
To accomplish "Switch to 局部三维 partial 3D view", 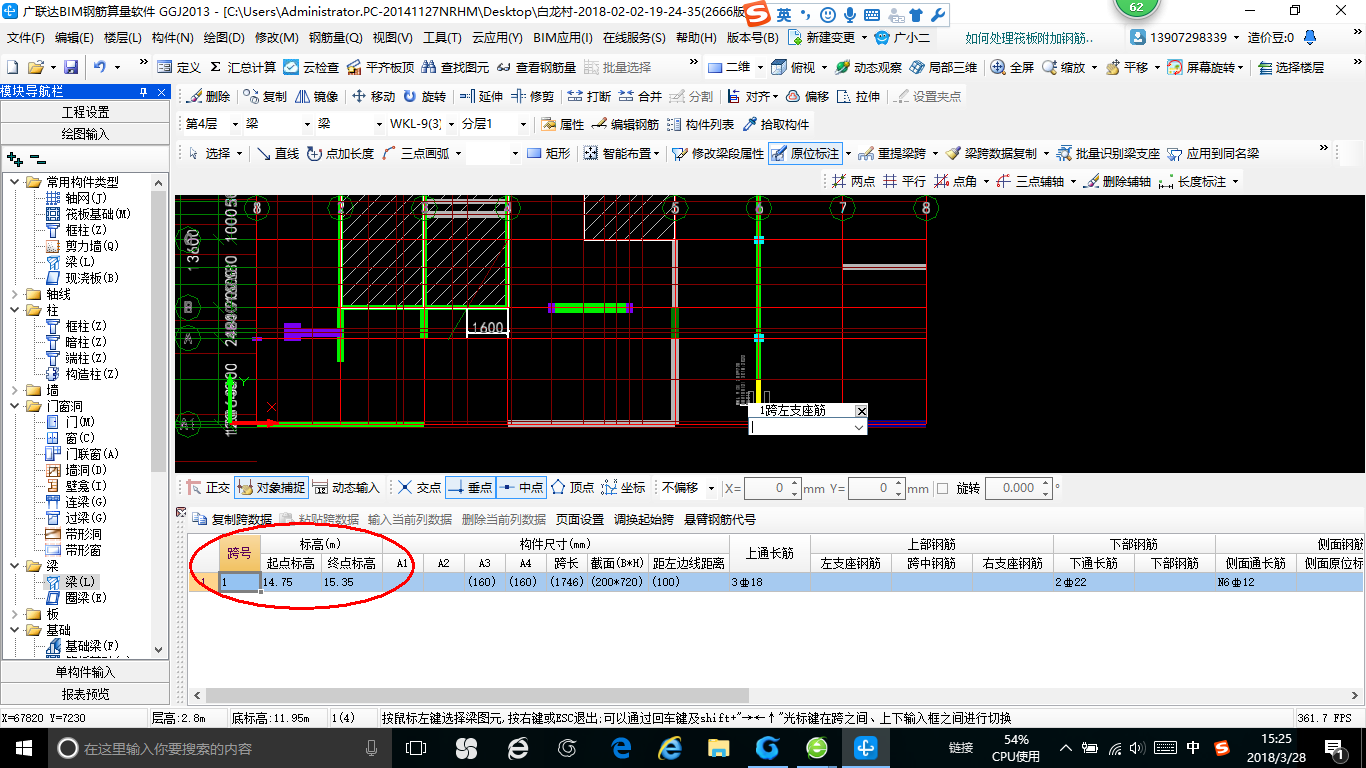I will [943, 67].
